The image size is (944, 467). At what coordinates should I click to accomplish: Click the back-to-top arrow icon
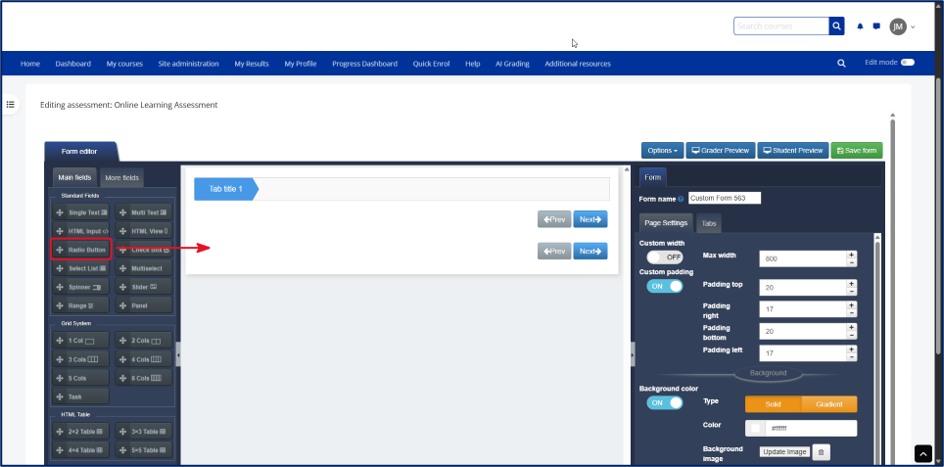[923, 453]
